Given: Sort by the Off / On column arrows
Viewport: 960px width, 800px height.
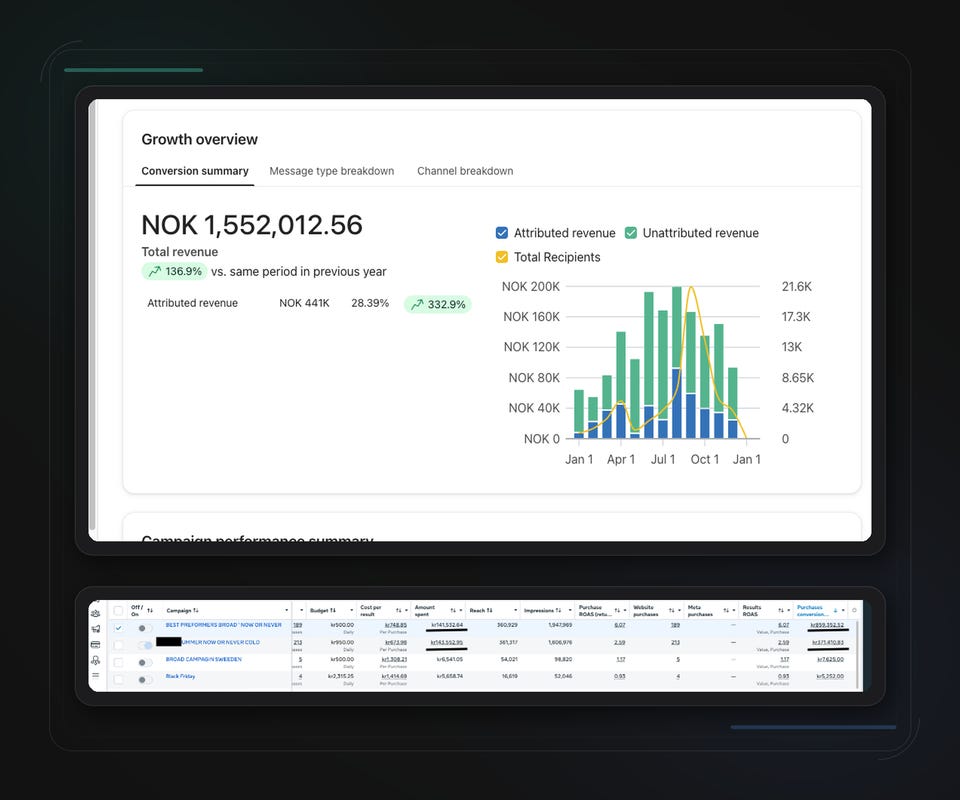Looking at the screenshot, I should point(150,610).
